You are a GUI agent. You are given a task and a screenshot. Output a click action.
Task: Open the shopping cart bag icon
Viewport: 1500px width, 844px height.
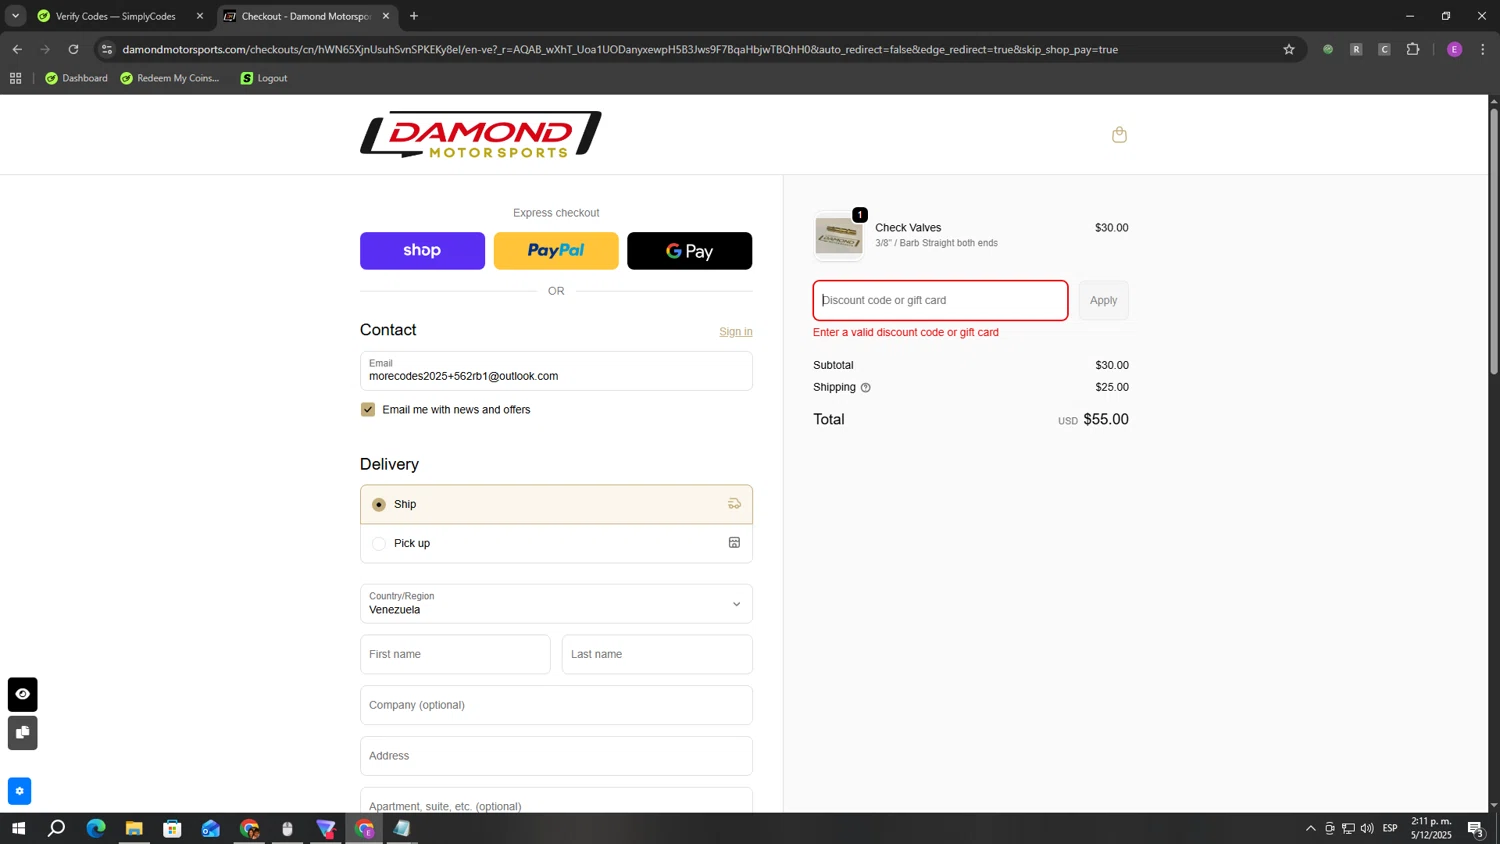(1119, 135)
